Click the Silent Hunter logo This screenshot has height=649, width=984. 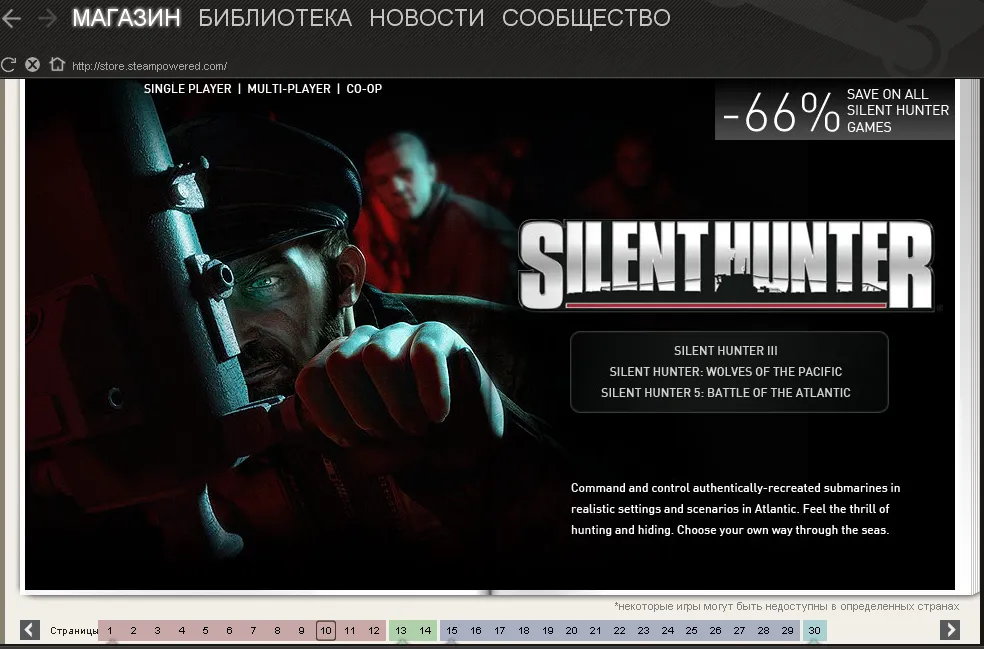coord(726,265)
